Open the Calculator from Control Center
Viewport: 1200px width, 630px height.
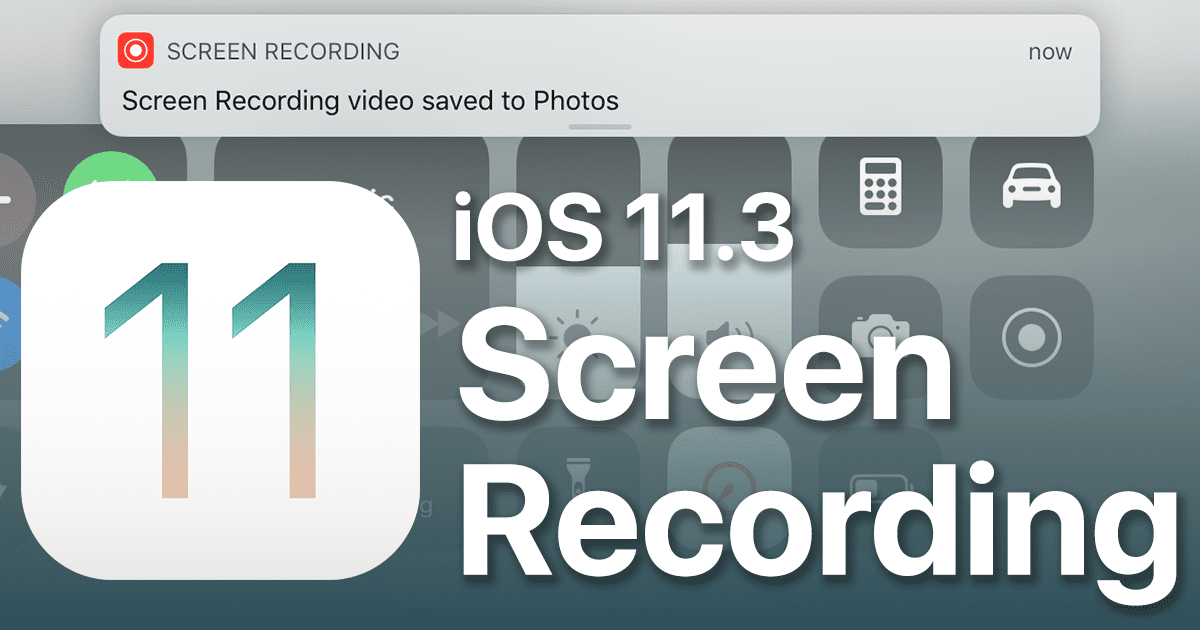(x=879, y=185)
